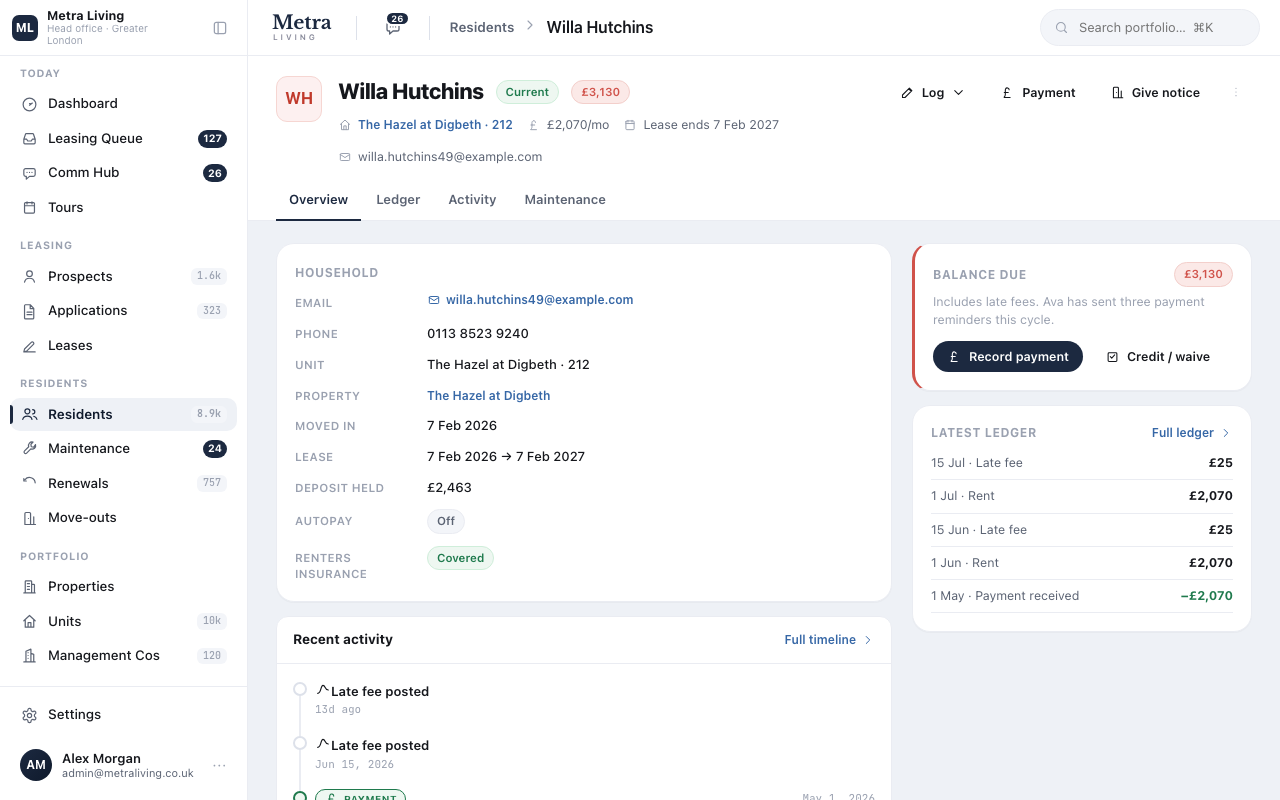Click the £2,070/mo rent text
This screenshot has width=1280, height=800.
click(x=578, y=125)
